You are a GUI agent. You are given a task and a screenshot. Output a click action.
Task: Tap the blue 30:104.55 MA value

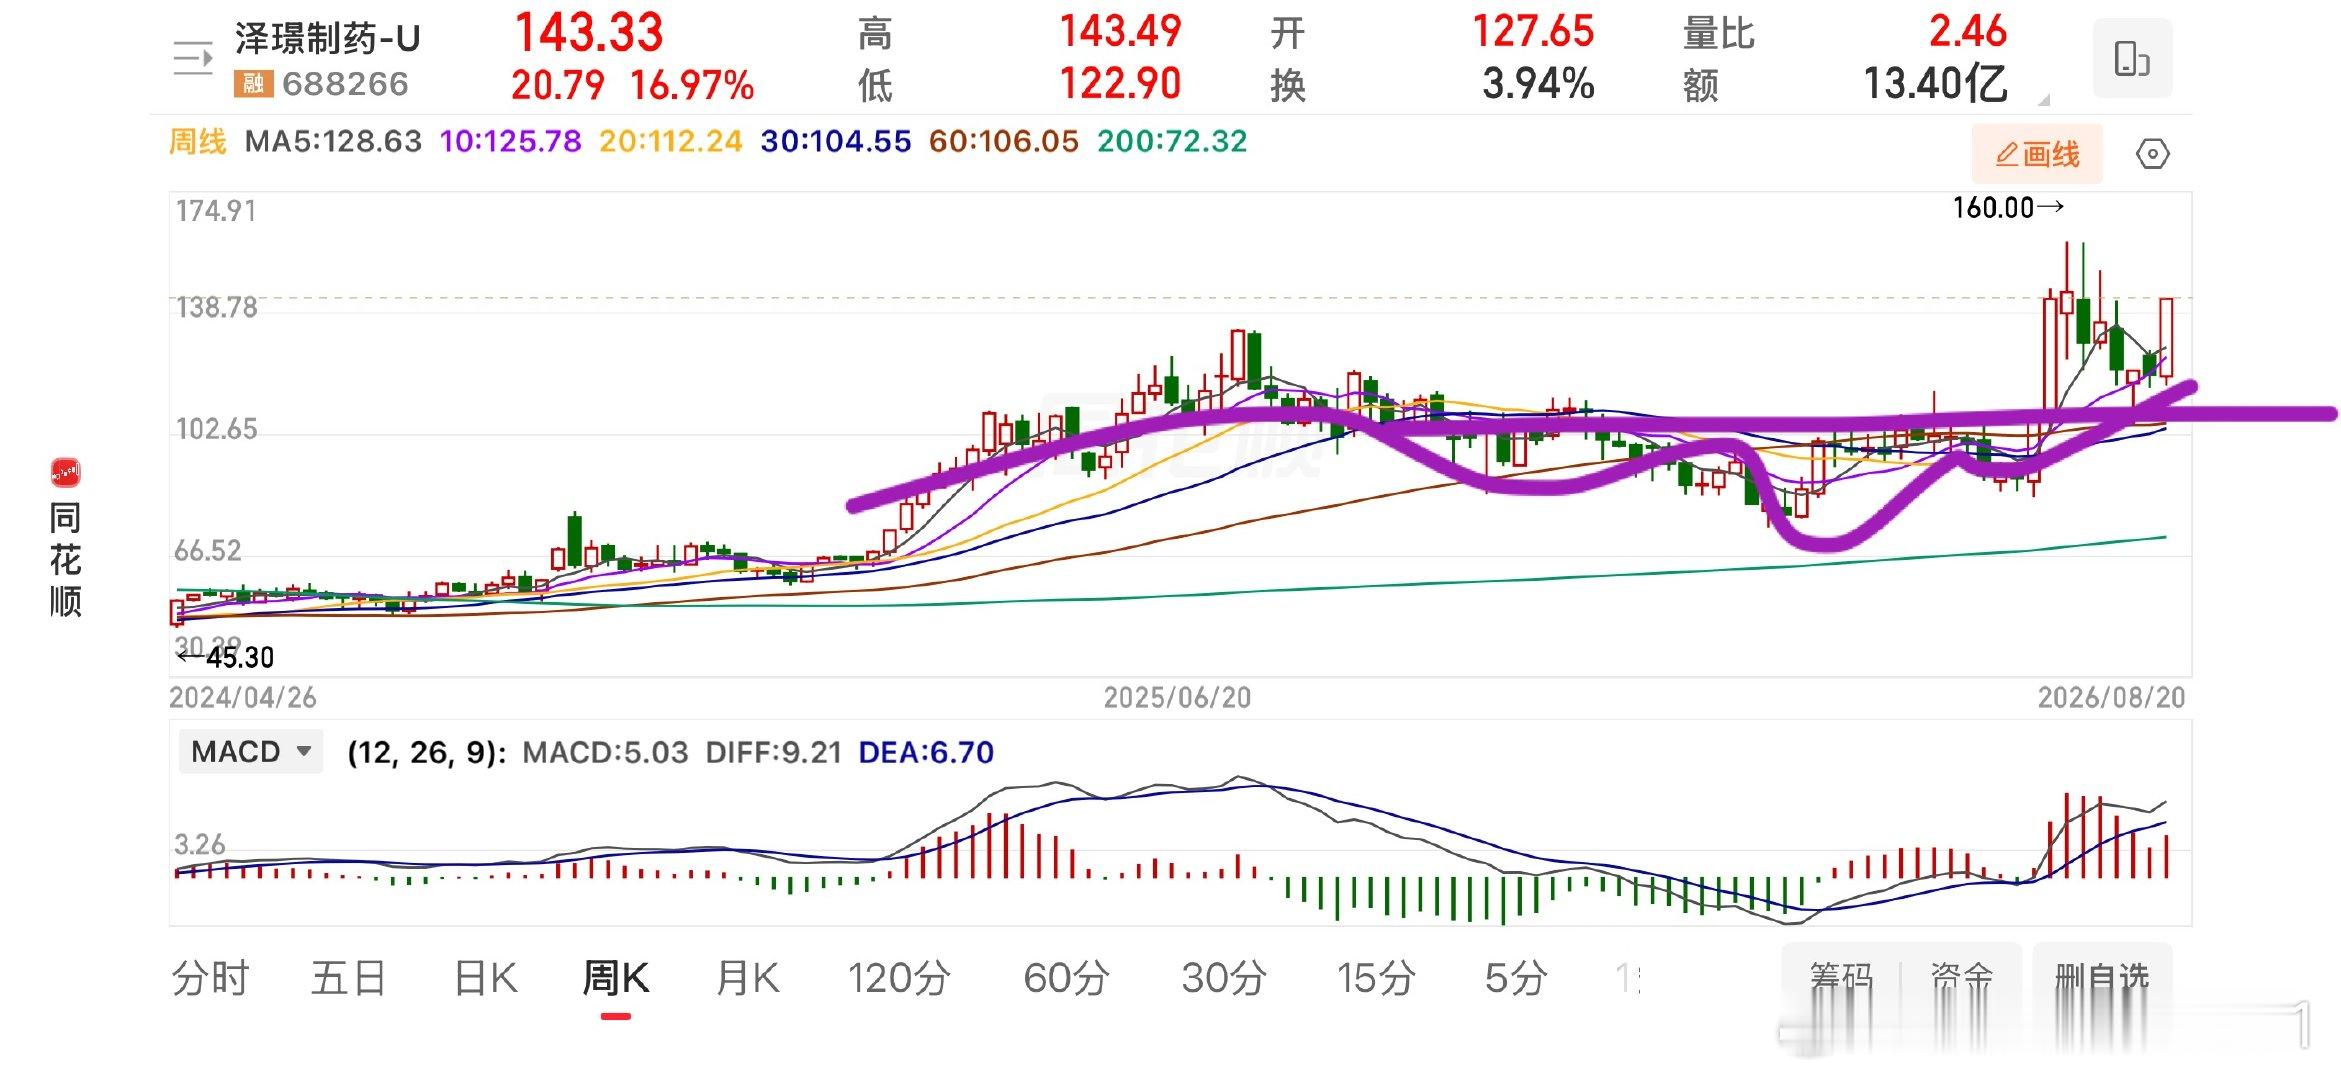point(836,141)
